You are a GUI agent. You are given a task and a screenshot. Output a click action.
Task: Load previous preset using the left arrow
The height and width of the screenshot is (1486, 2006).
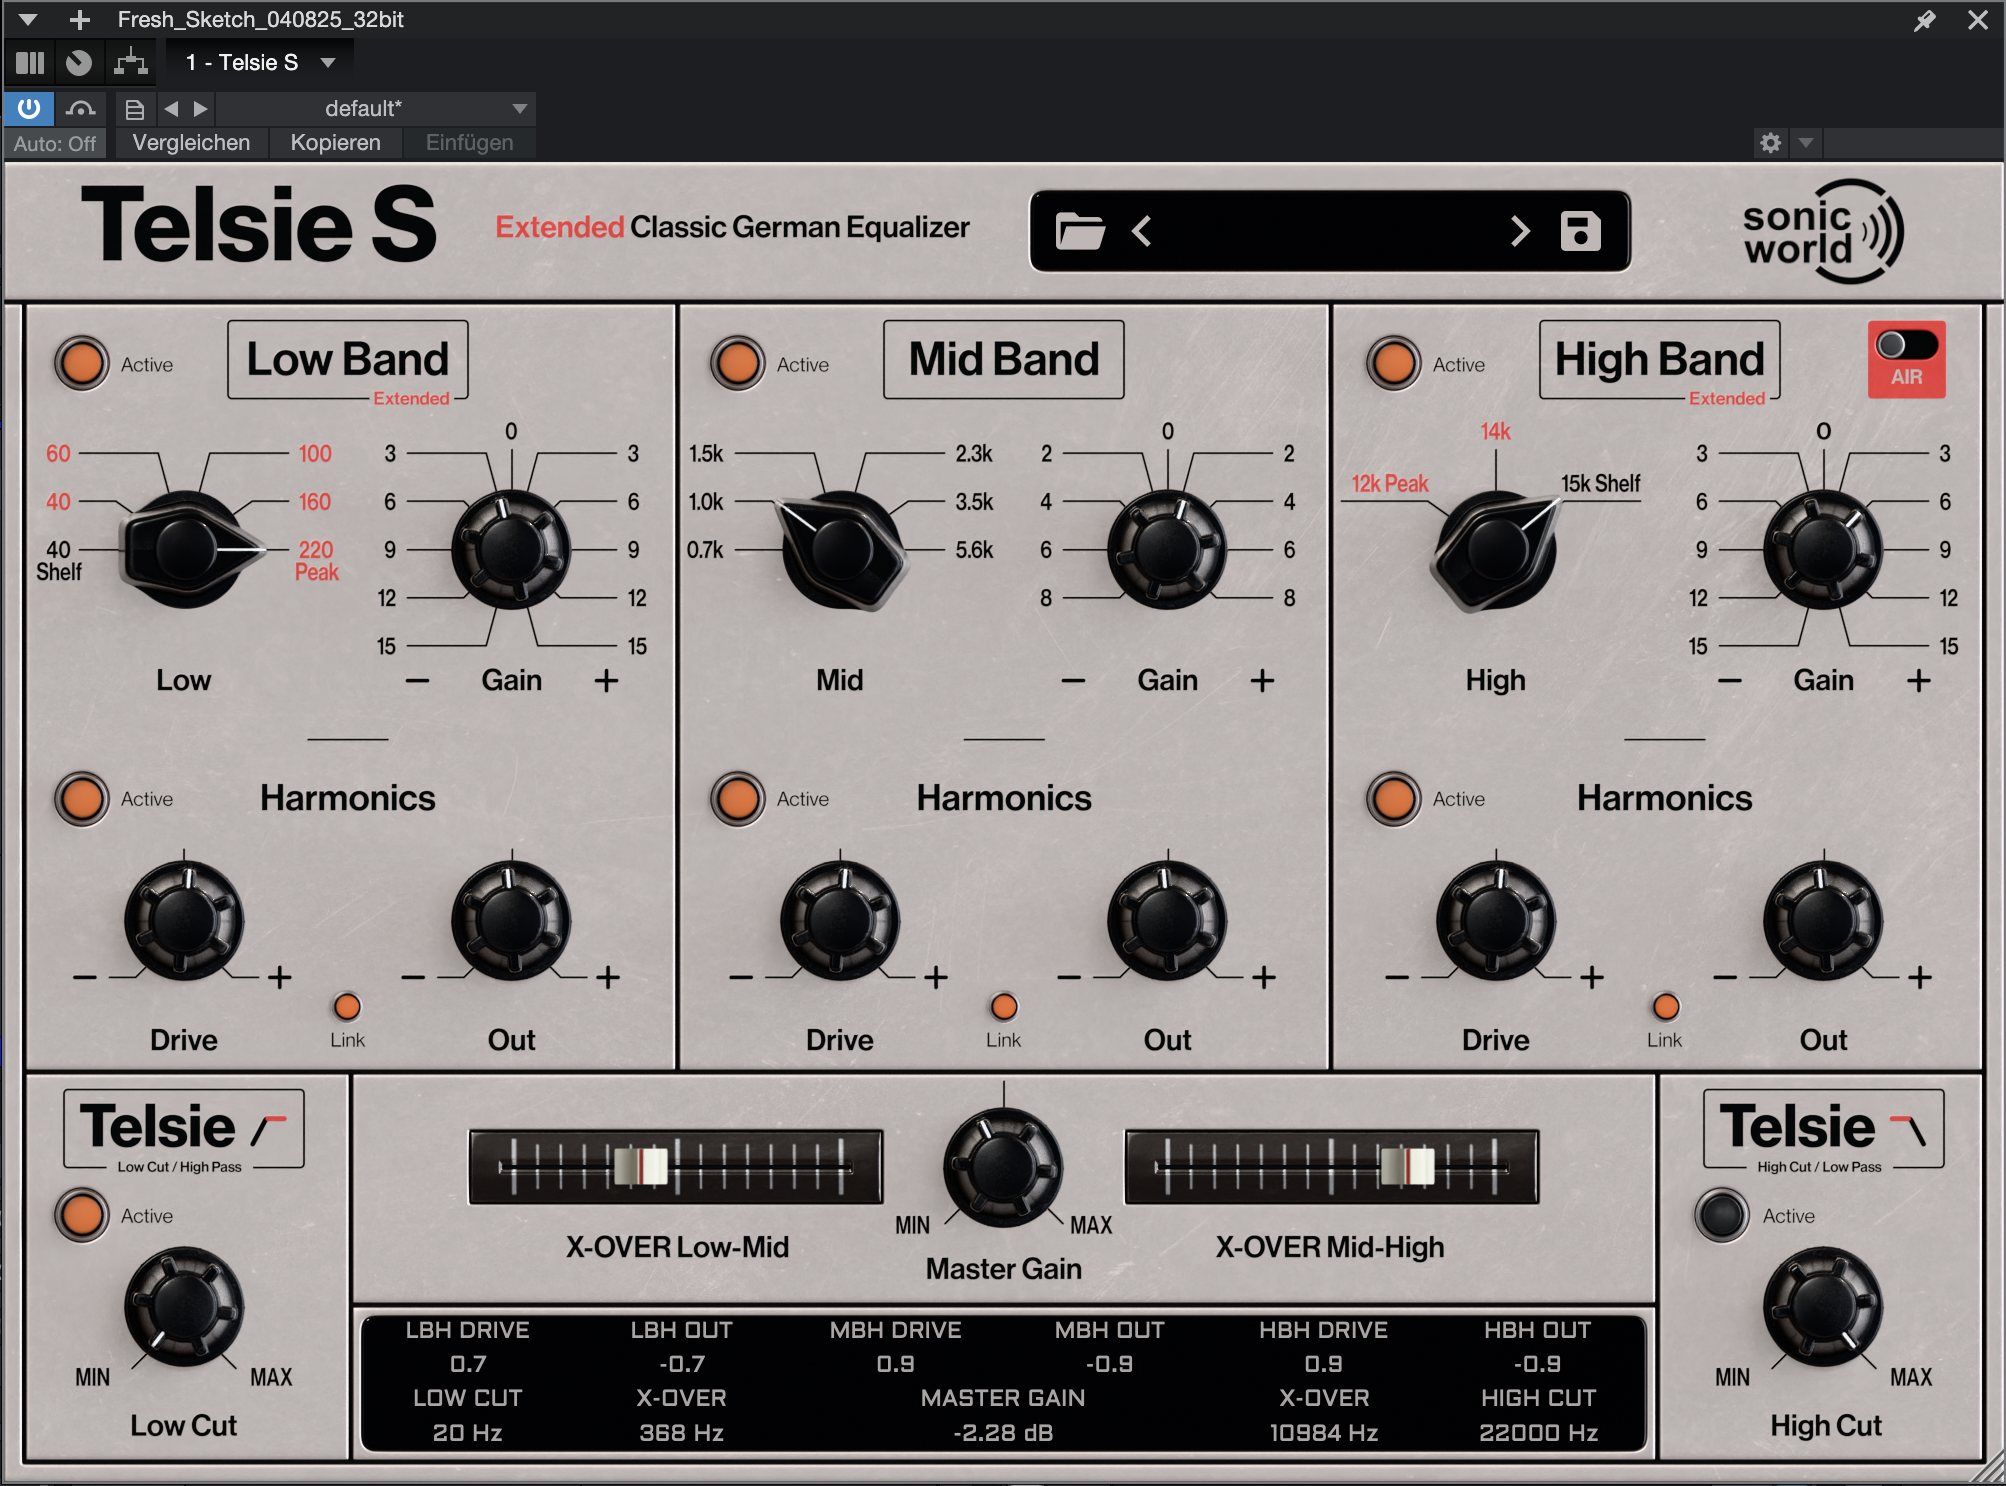point(1140,230)
